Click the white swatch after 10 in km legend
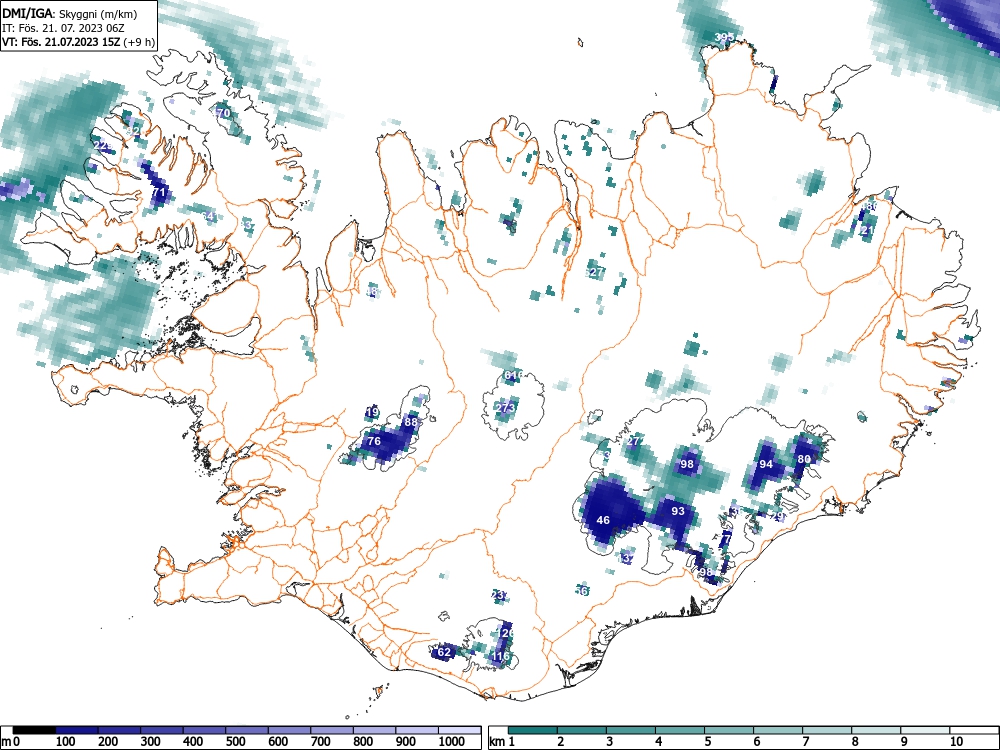The image size is (1000, 750). click(x=973, y=730)
